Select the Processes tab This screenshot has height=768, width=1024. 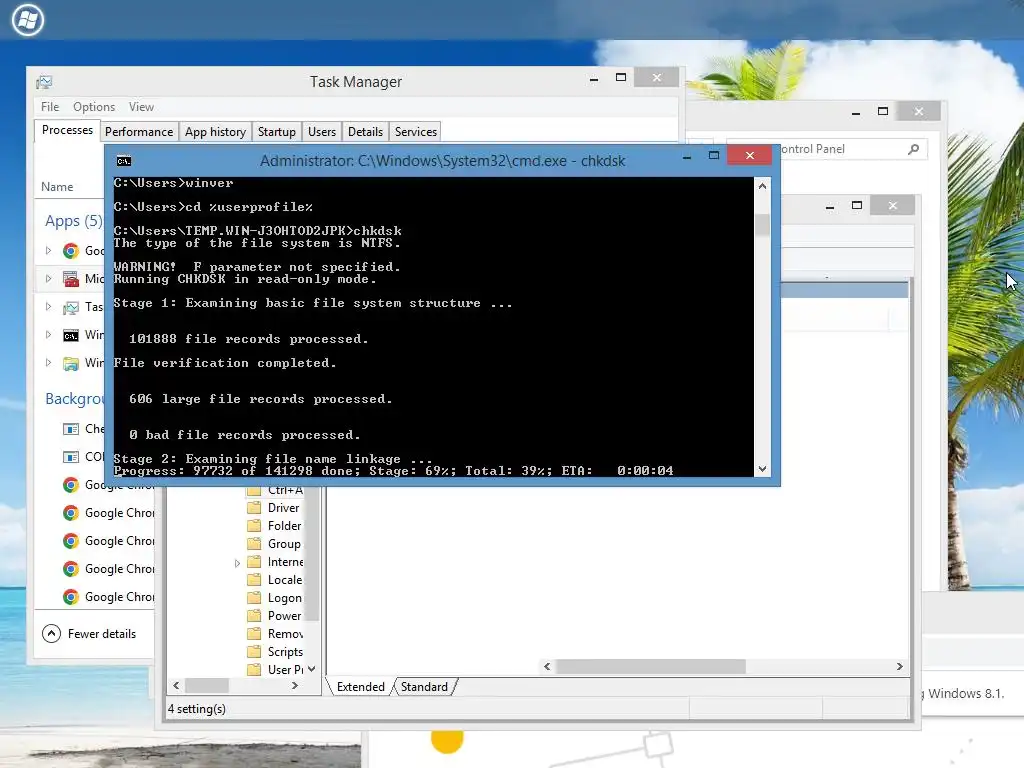[x=67, y=130]
